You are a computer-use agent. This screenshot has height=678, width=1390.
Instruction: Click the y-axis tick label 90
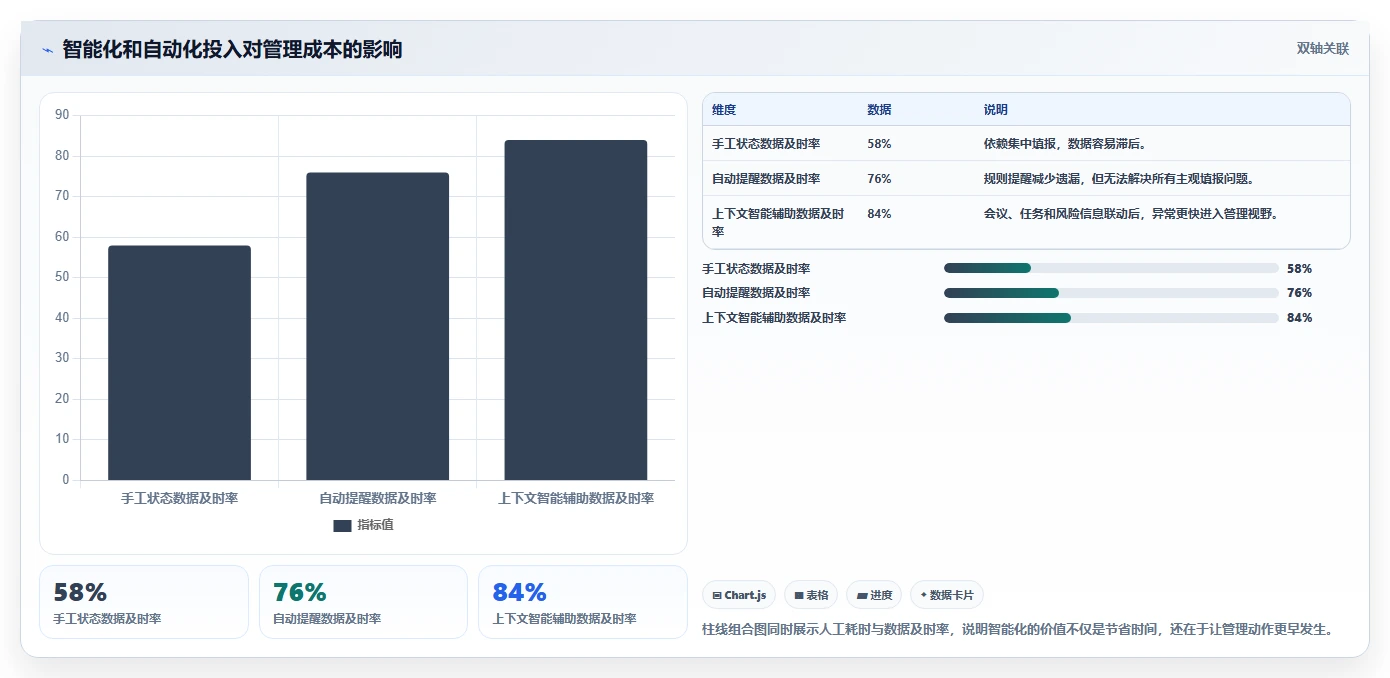62,115
